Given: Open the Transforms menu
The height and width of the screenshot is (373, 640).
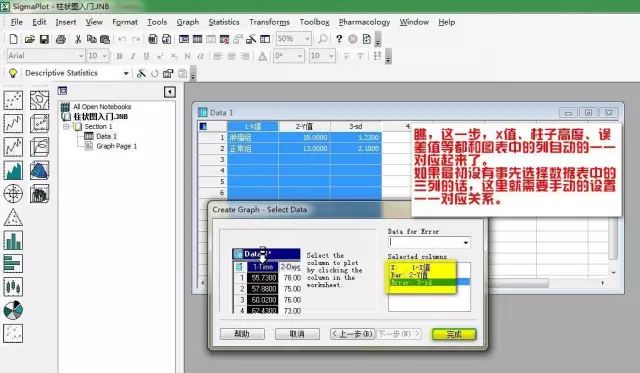Looking at the screenshot, I should tap(269, 22).
